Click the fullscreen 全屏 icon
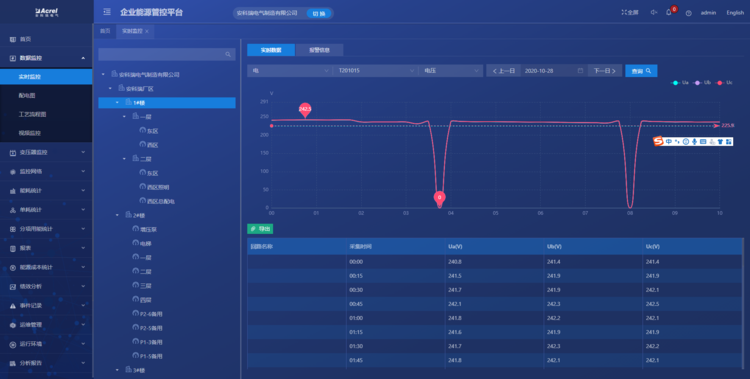This screenshot has width=750, height=379. click(624, 12)
